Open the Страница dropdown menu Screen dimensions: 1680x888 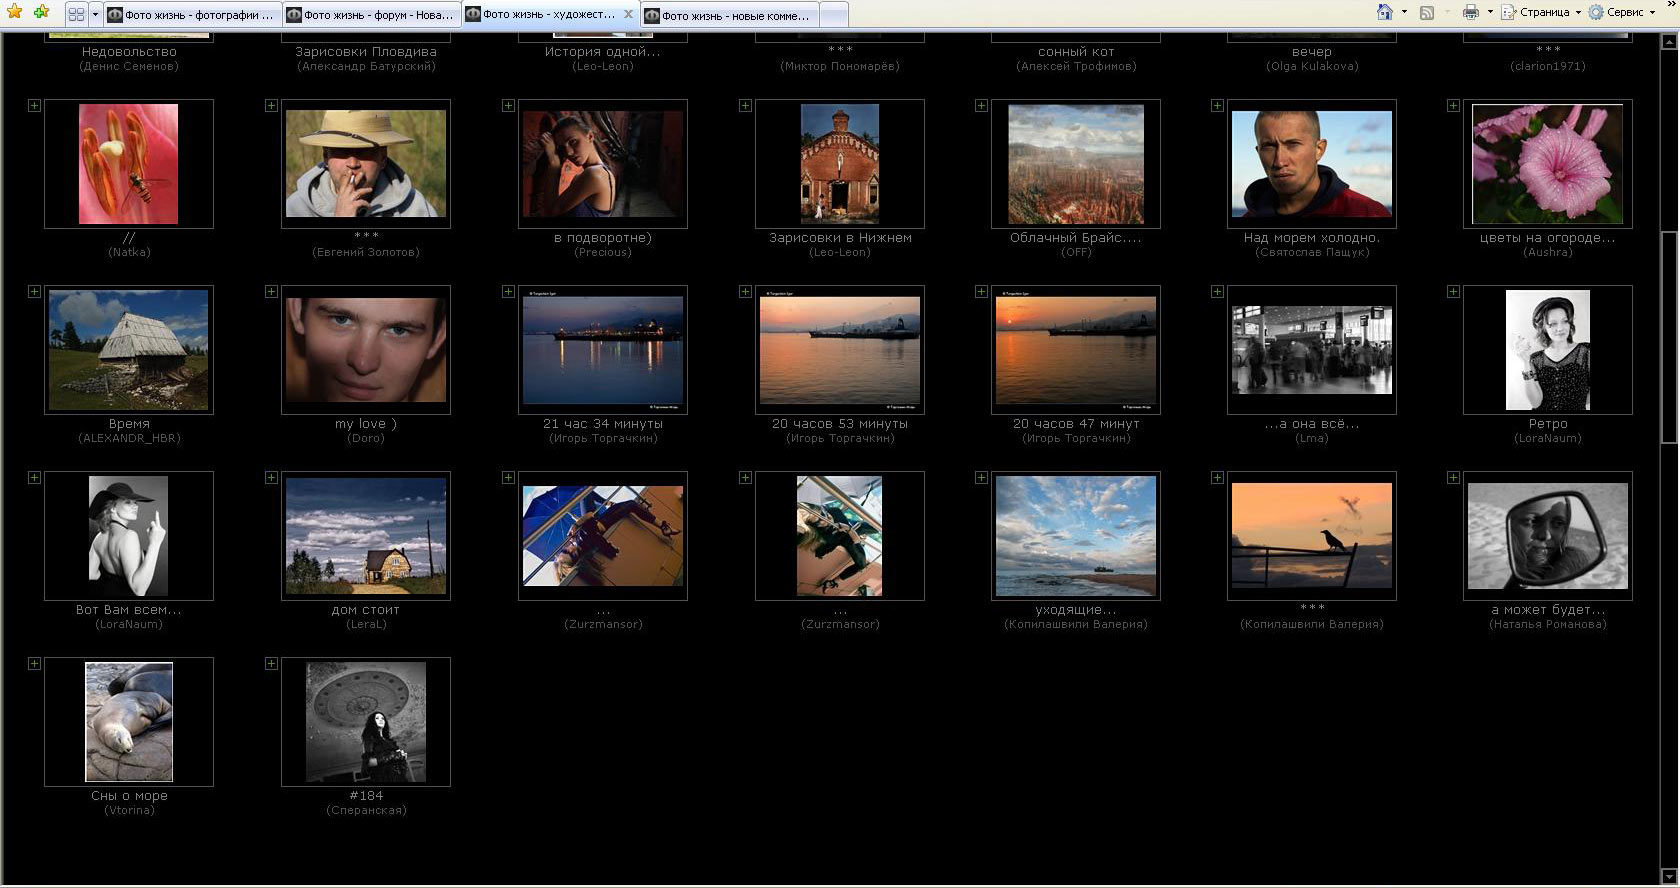[1541, 12]
